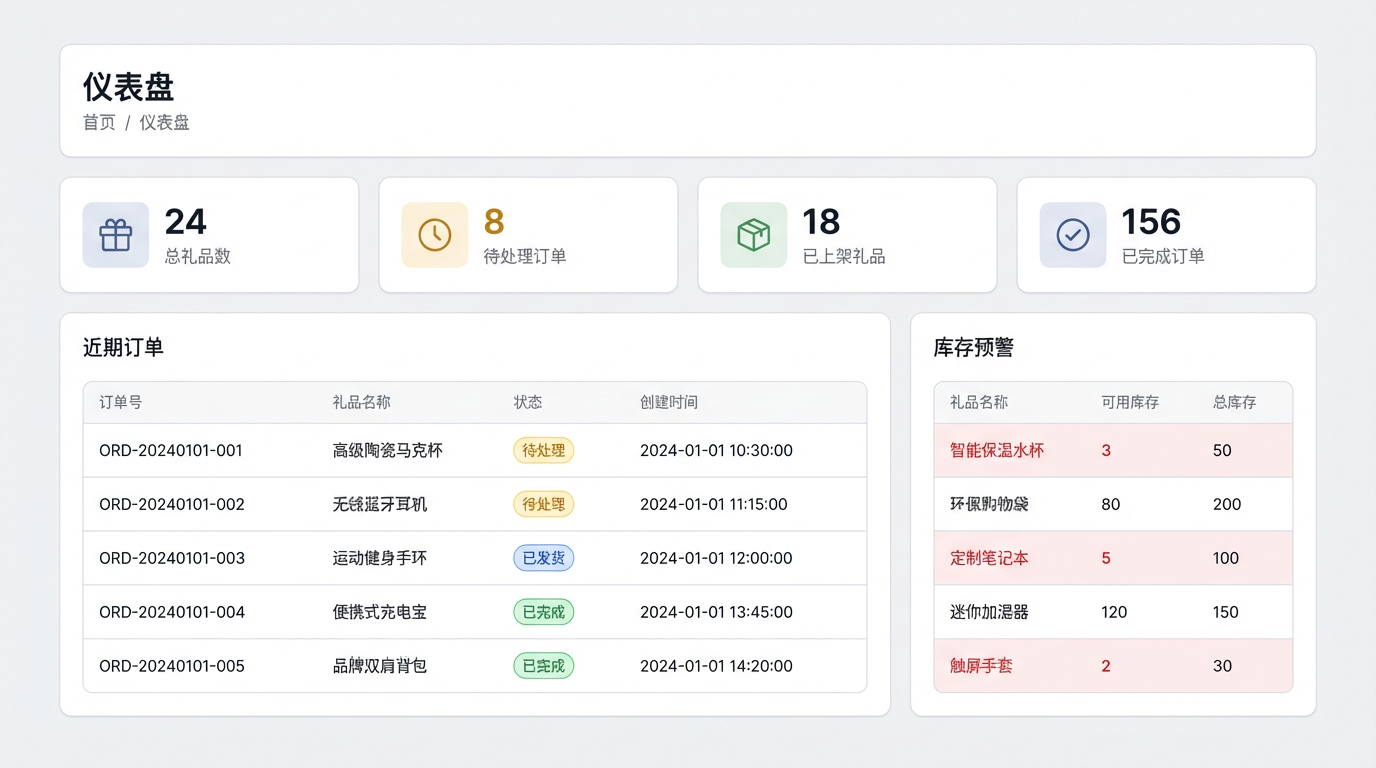The height and width of the screenshot is (768, 1376).
Task: Sort by 创建时间 column header
Action: click(668, 402)
